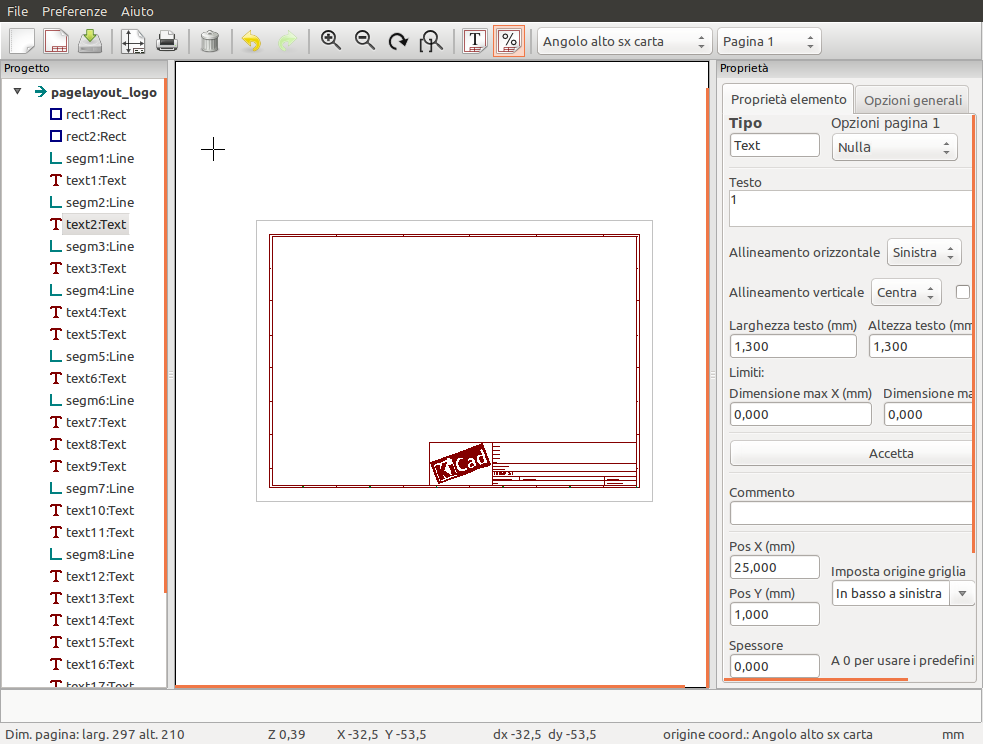Delete selected item with trash icon
The width and height of the screenshot is (983, 744).
point(209,42)
